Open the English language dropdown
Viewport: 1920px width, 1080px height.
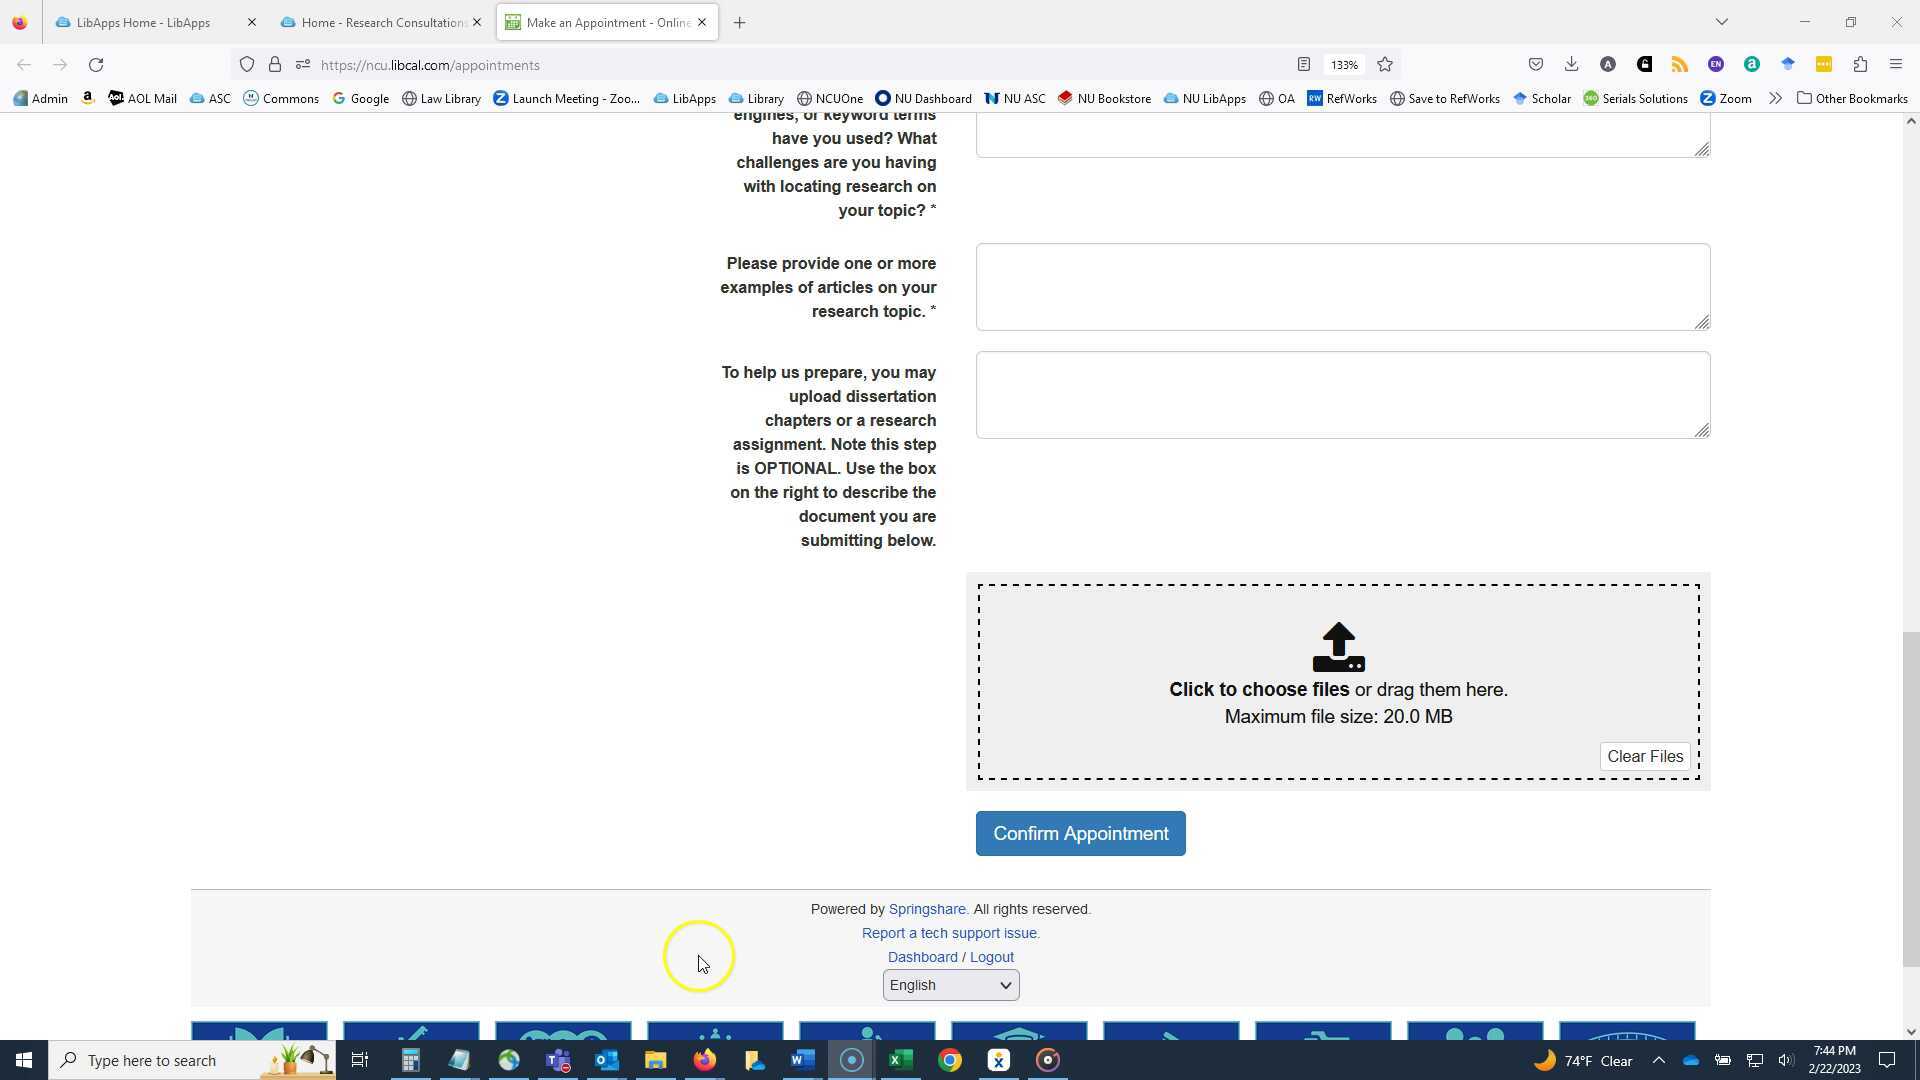coord(949,985)
